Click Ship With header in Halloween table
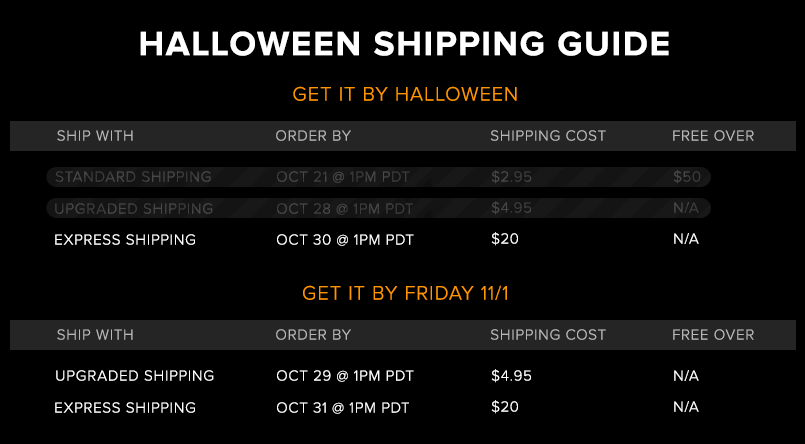 click(x=95, y=136)
